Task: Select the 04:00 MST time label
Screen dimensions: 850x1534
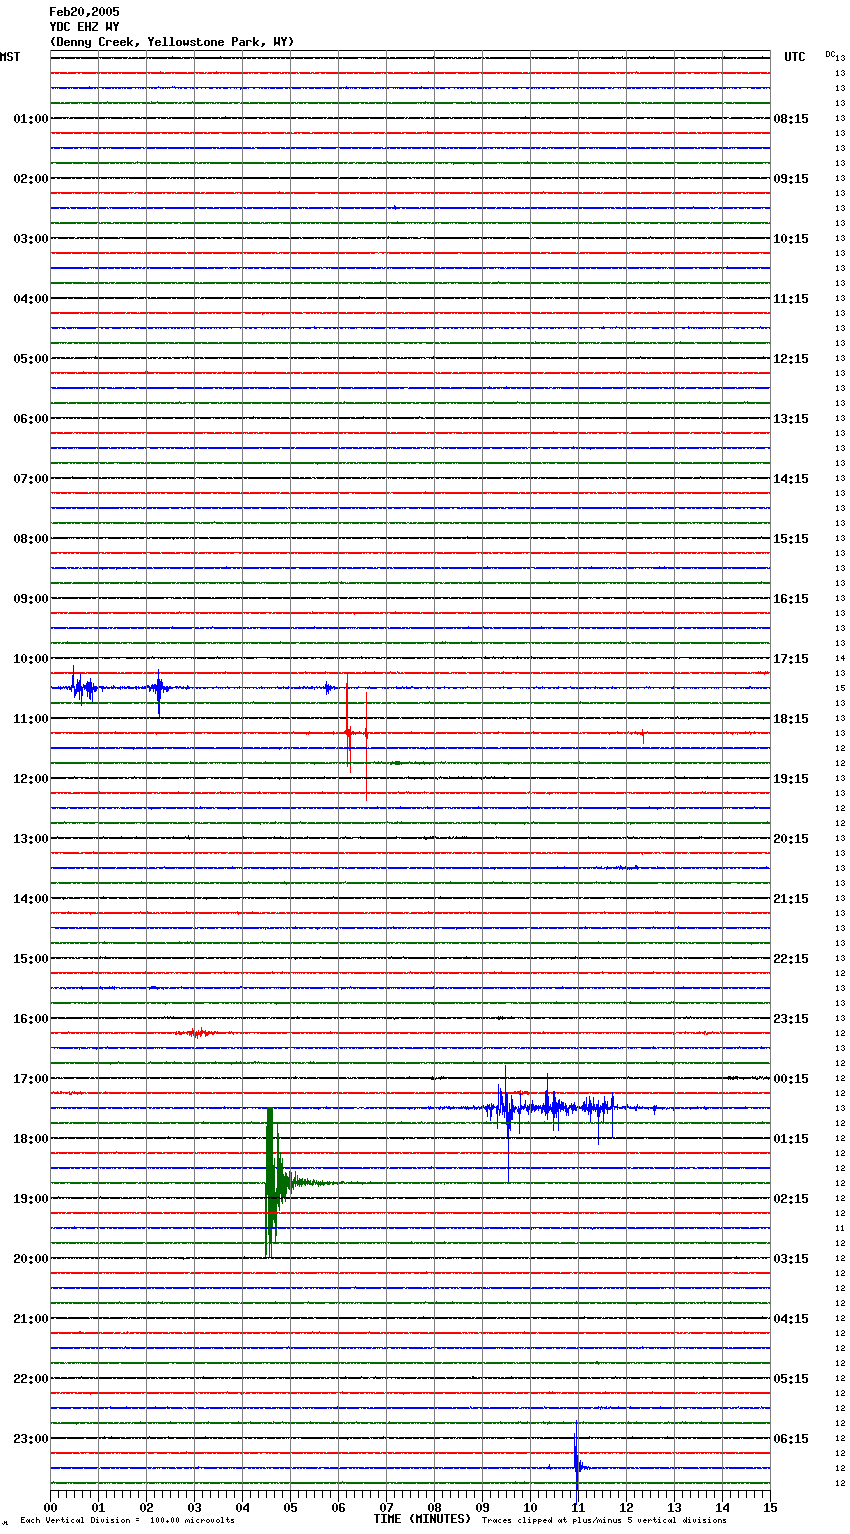Action: pyautogui.click(x=31, y=299)
